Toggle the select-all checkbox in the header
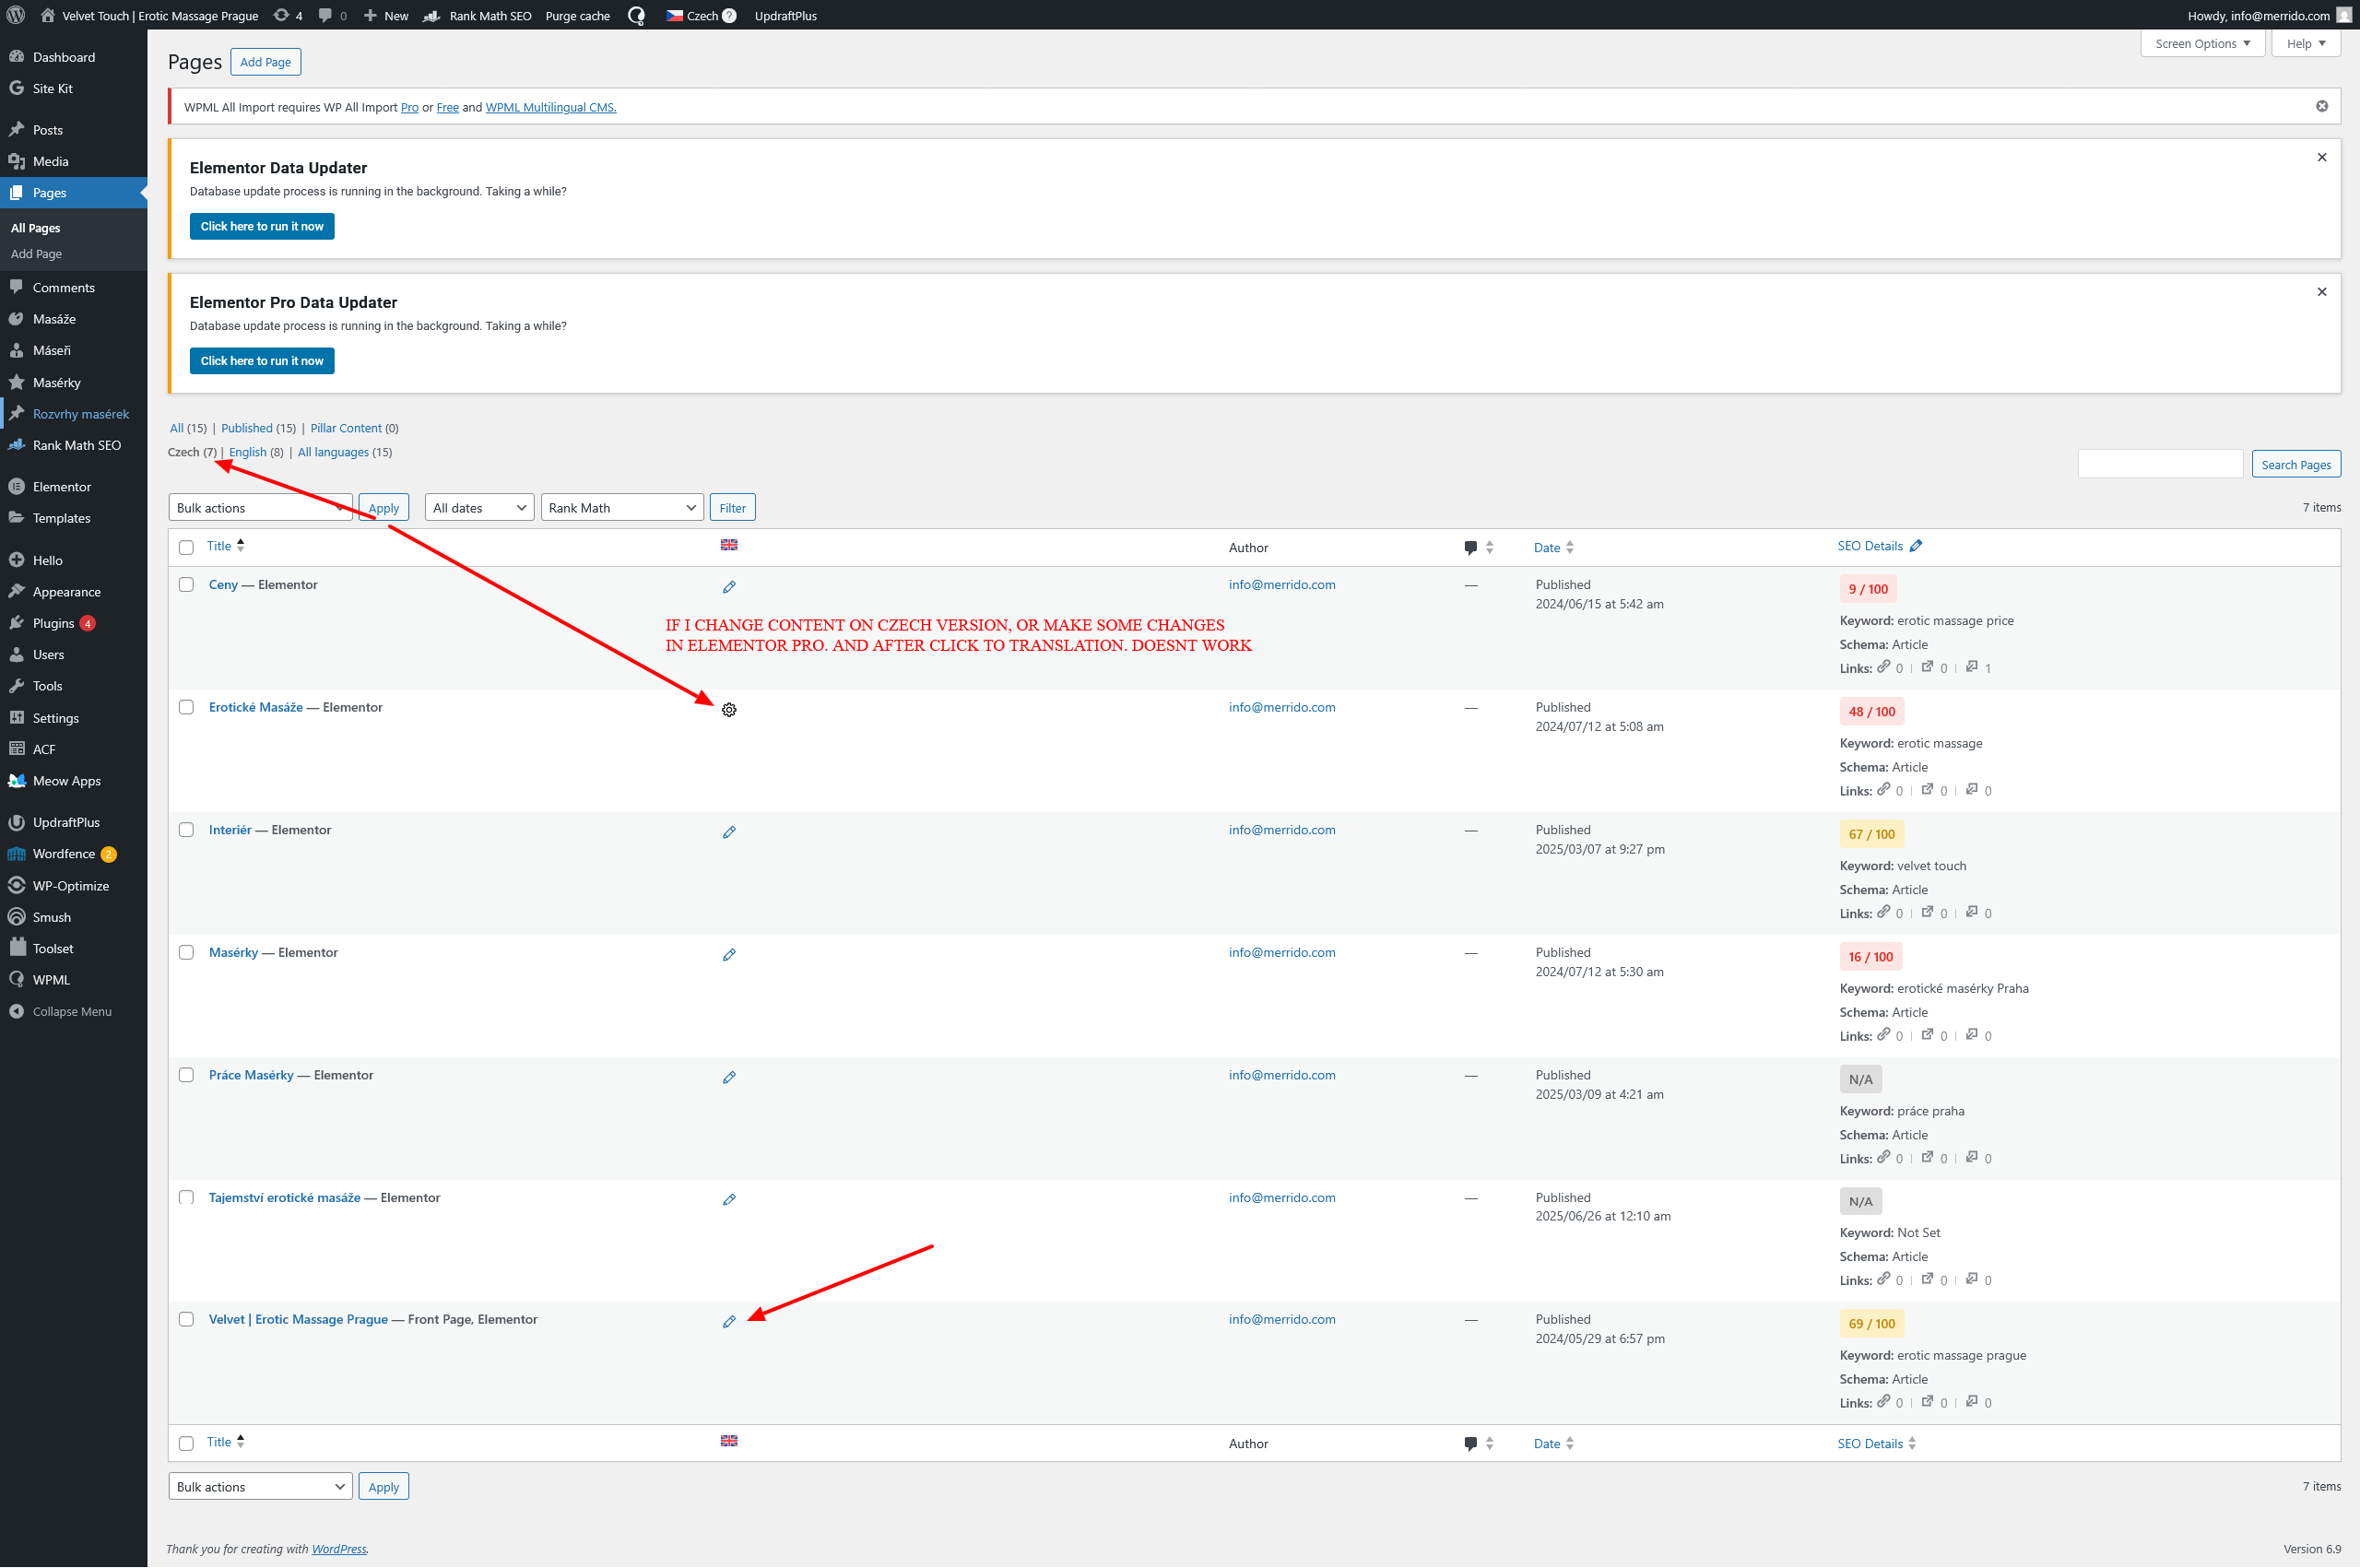 click(x=186, y=547)
